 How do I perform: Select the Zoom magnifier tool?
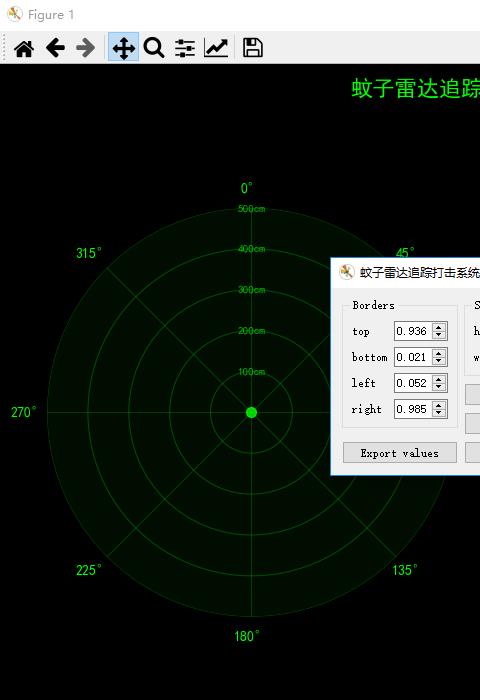[x=154, y=48]
